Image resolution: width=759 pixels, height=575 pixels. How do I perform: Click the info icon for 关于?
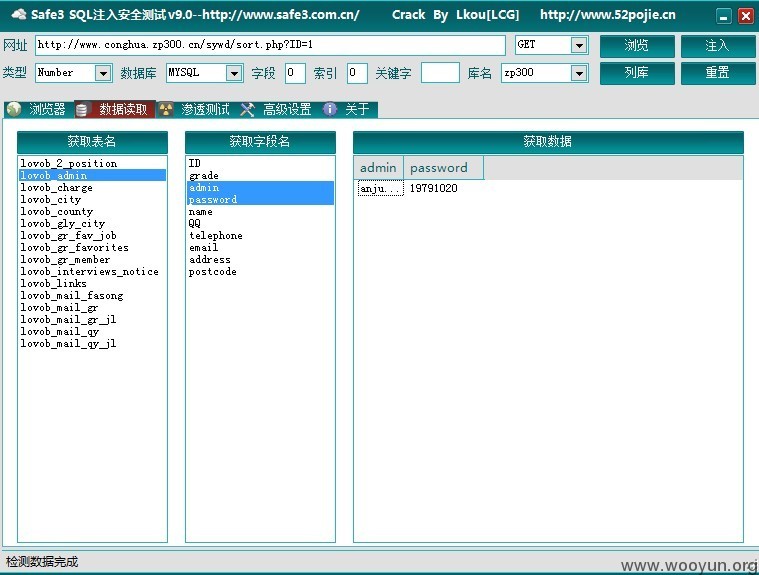[330, 109]
